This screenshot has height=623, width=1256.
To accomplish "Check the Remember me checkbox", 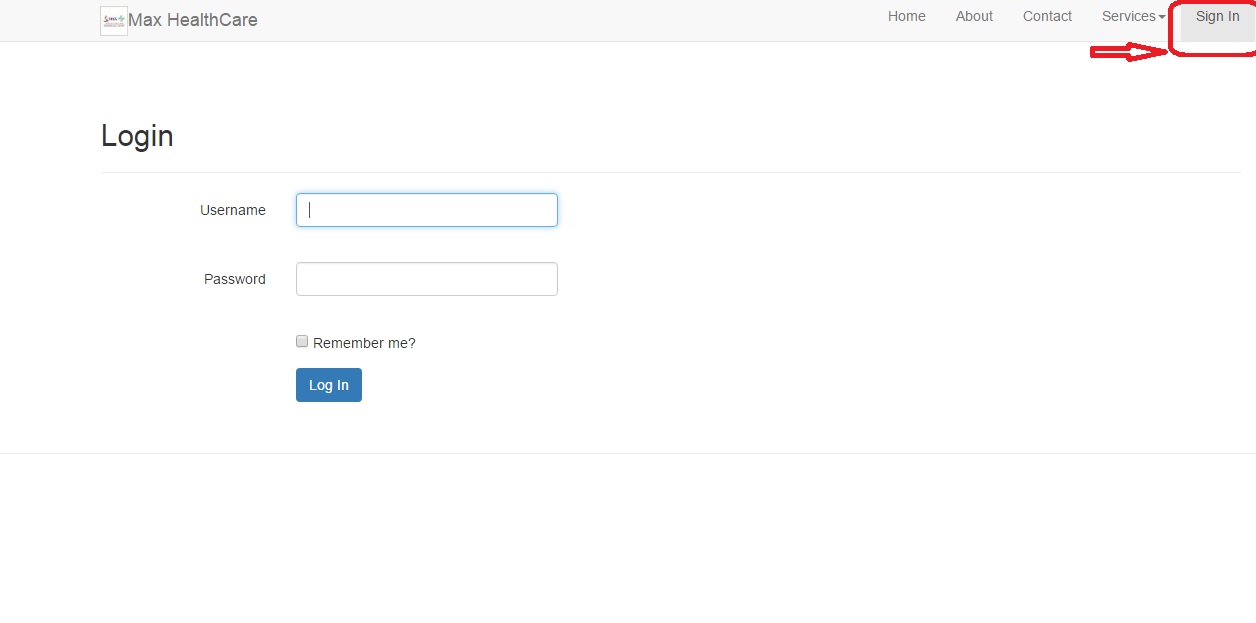I will click(301, 341).
